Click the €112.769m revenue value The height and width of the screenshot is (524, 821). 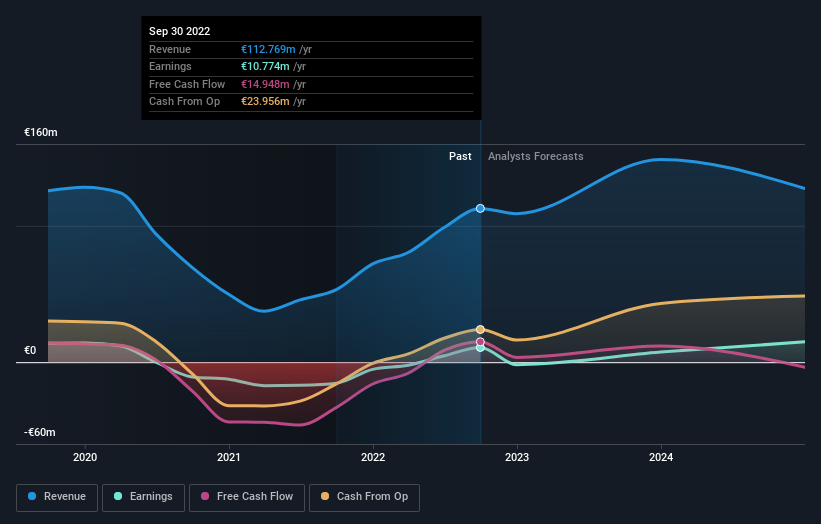click(268, 49)
